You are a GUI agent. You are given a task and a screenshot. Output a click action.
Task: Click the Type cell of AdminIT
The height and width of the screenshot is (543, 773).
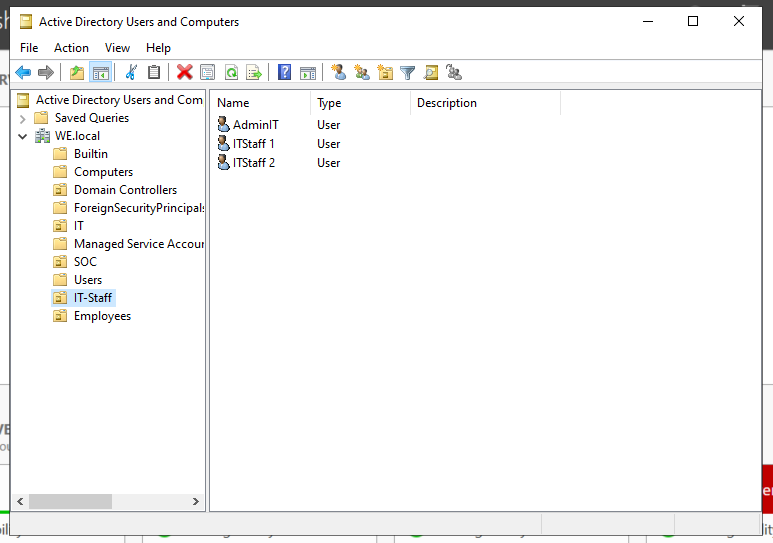point(328,125)
